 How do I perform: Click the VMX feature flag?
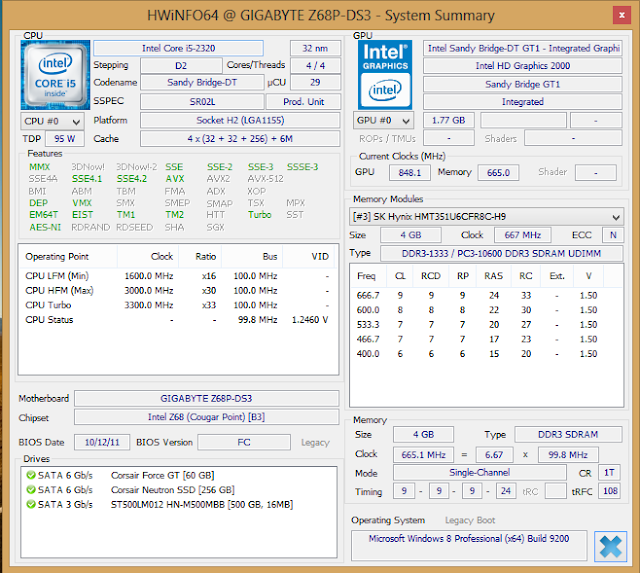pyautogui.click(x=82, y=203)
